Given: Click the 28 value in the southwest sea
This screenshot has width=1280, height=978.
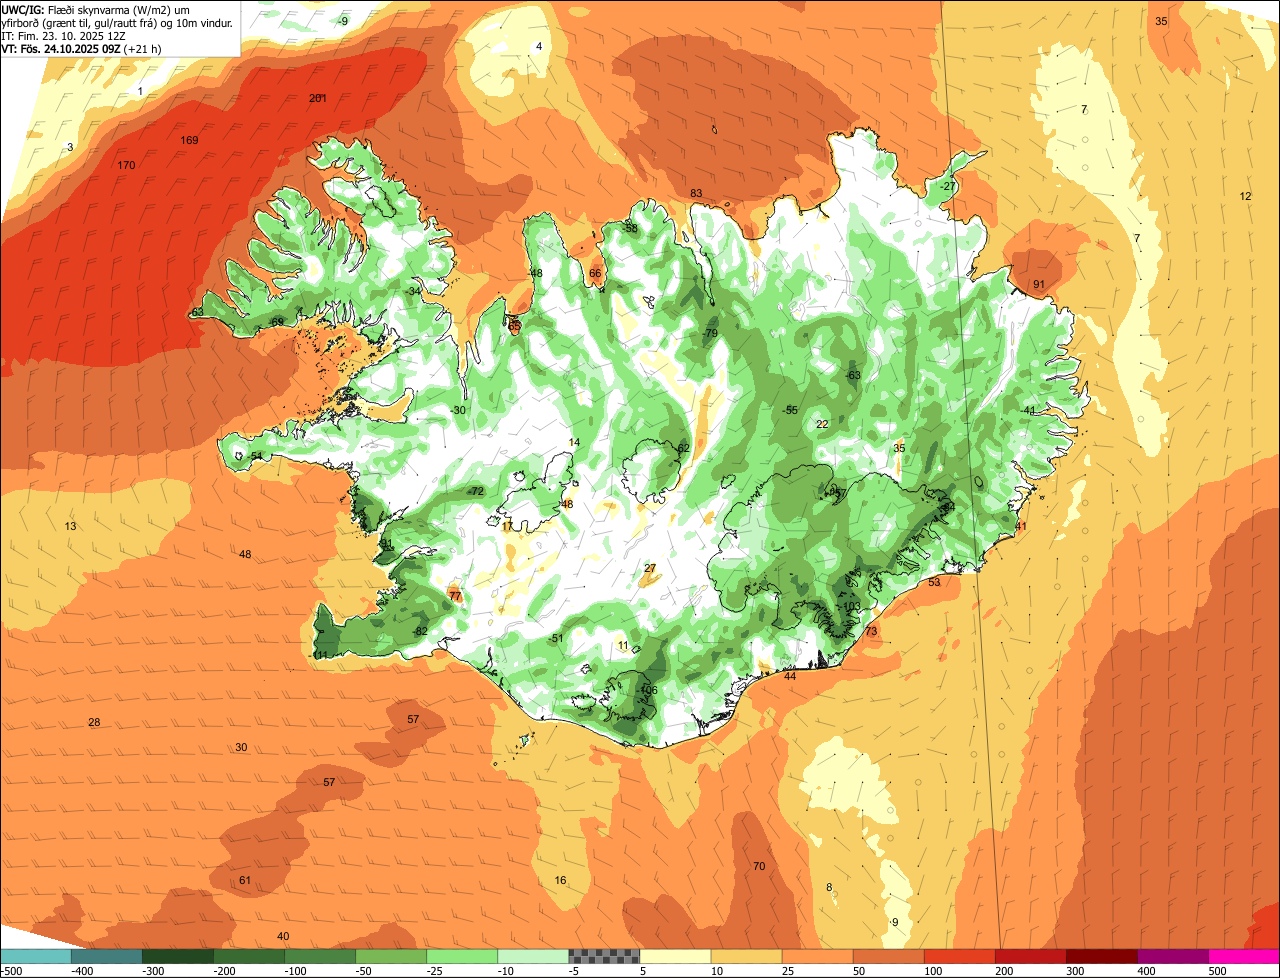Looking at the screenshot, I should (94, 722).
